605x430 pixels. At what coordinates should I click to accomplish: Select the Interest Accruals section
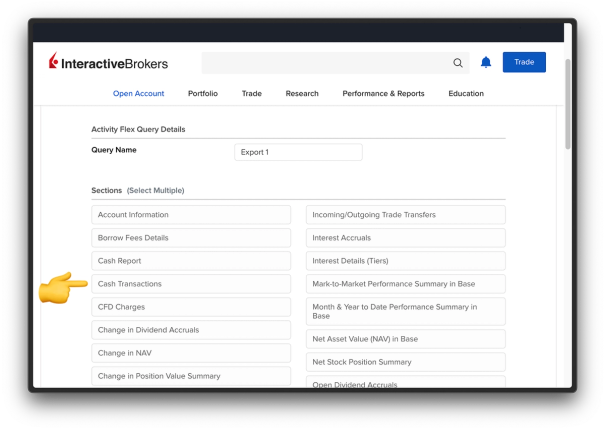coord(406,238)
